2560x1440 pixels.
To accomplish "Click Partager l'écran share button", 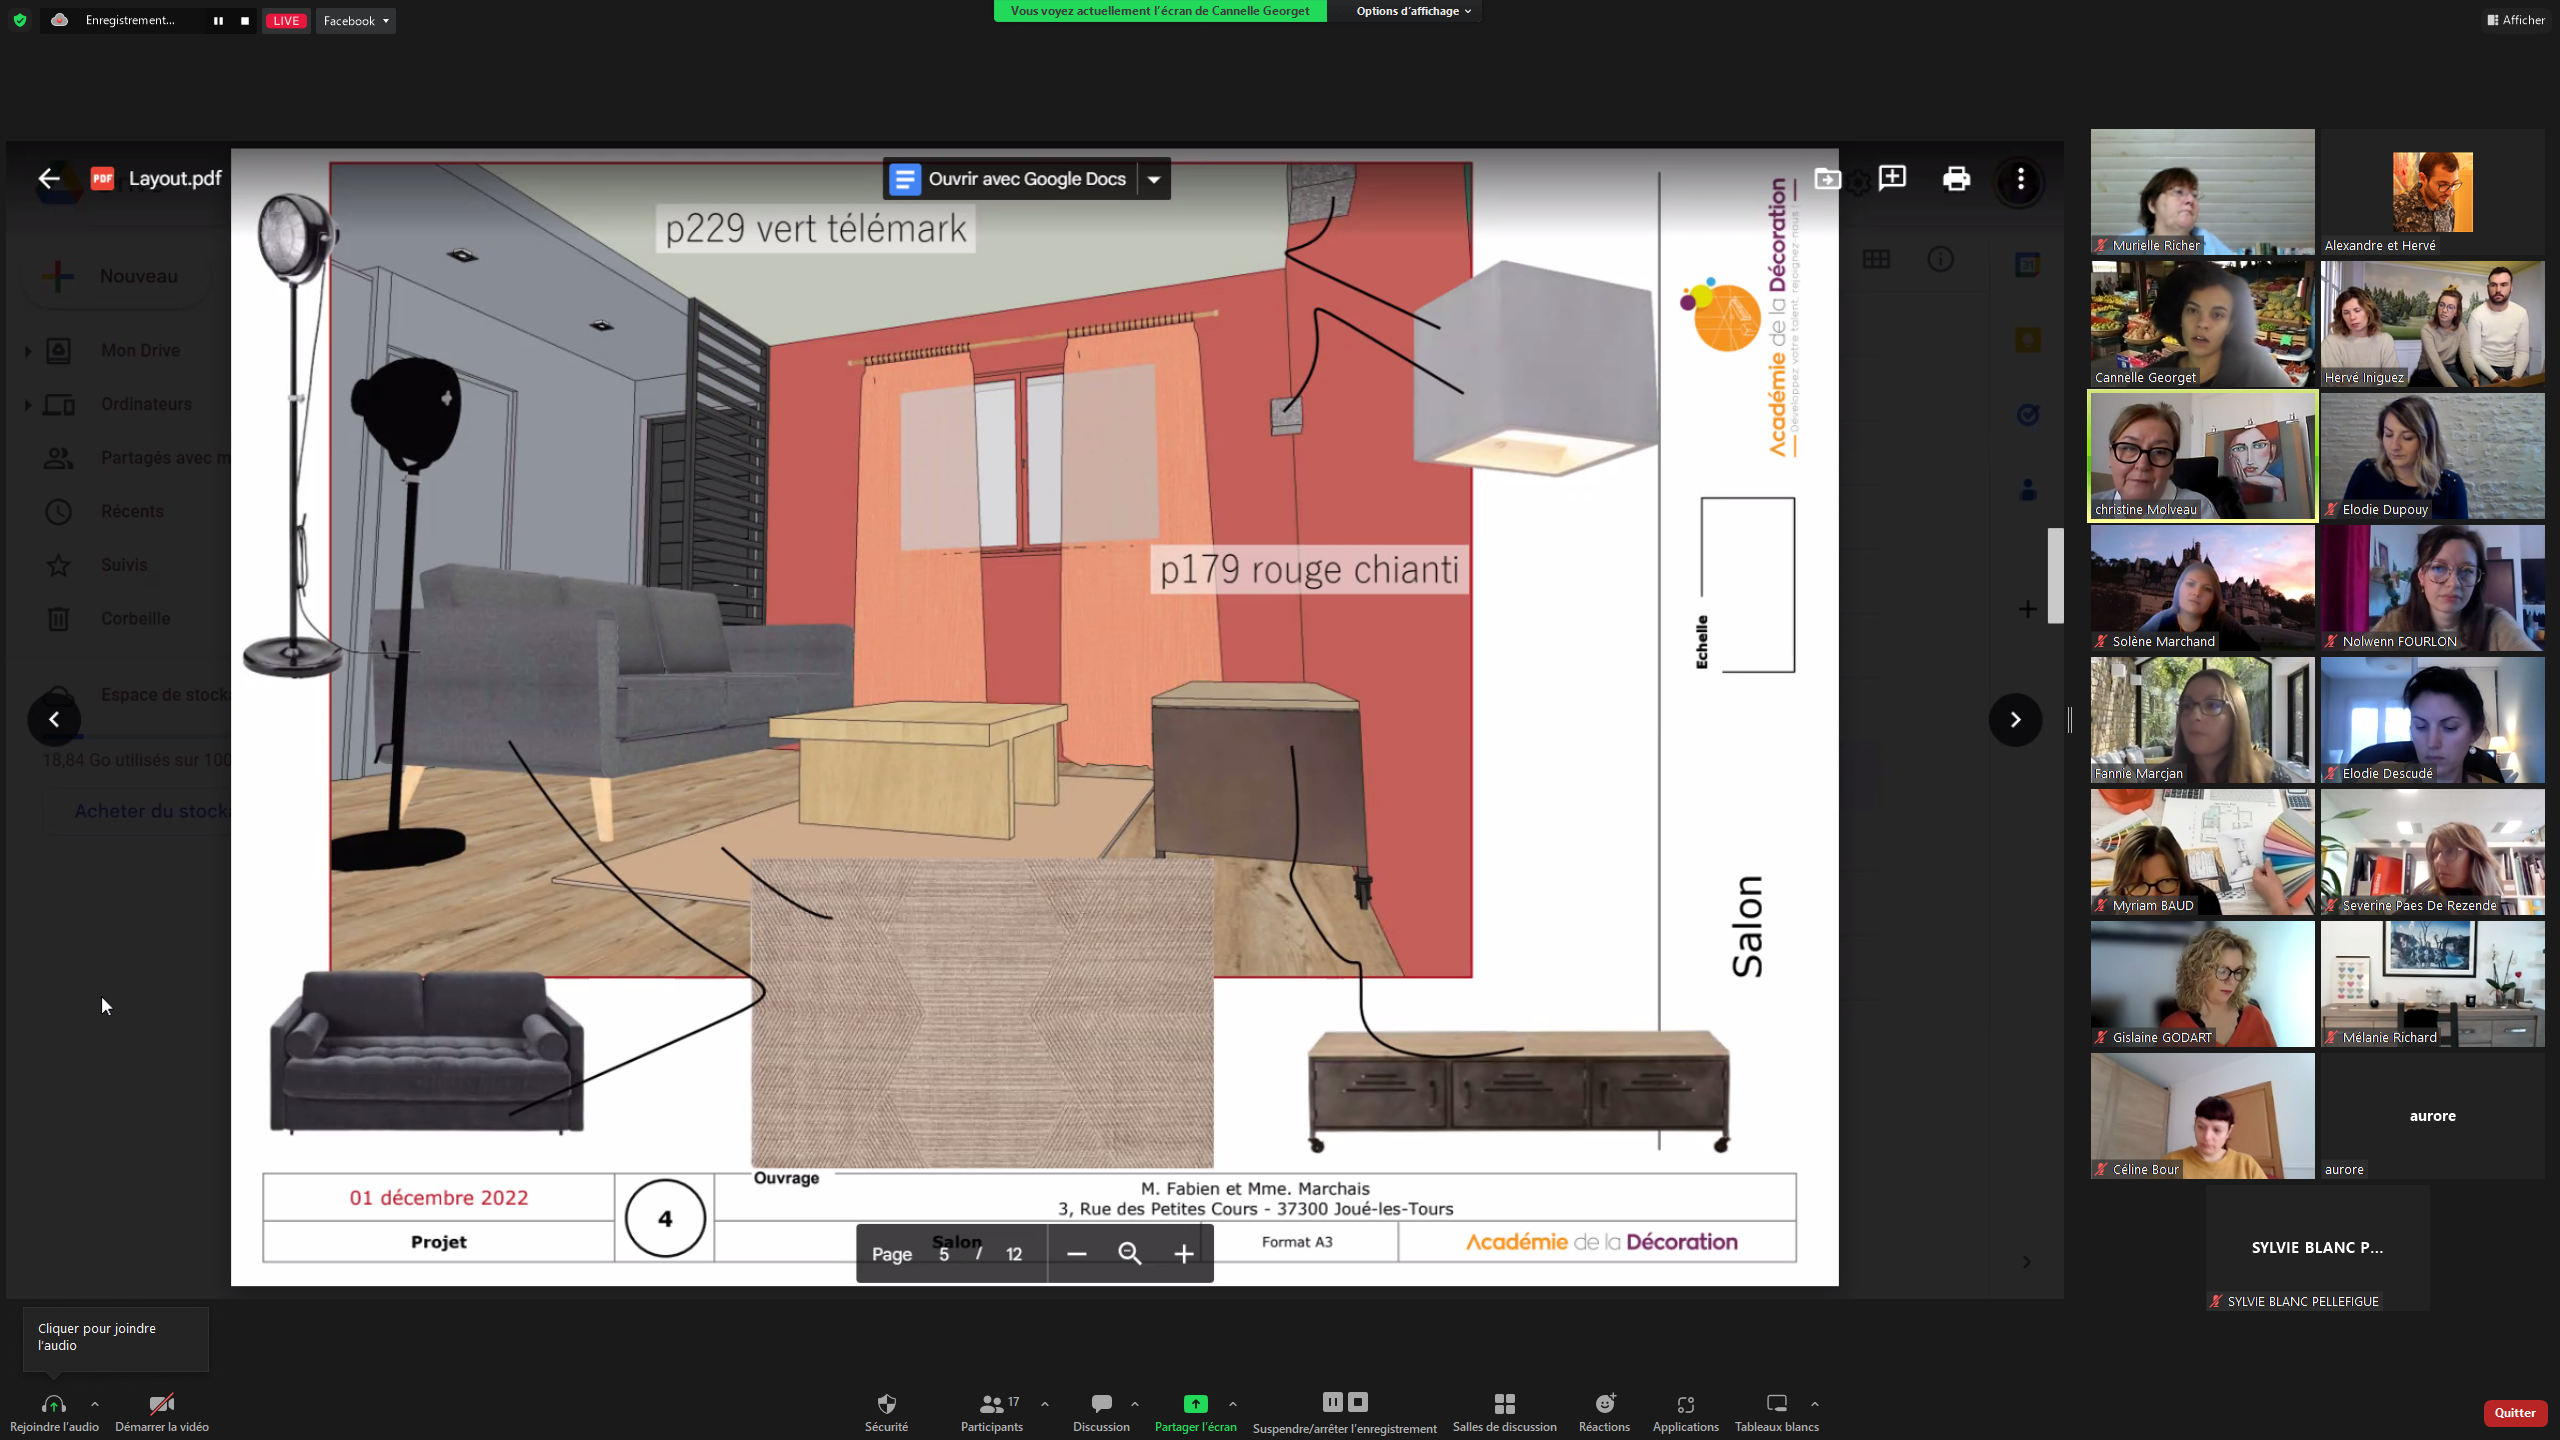I will 1195,1411.
